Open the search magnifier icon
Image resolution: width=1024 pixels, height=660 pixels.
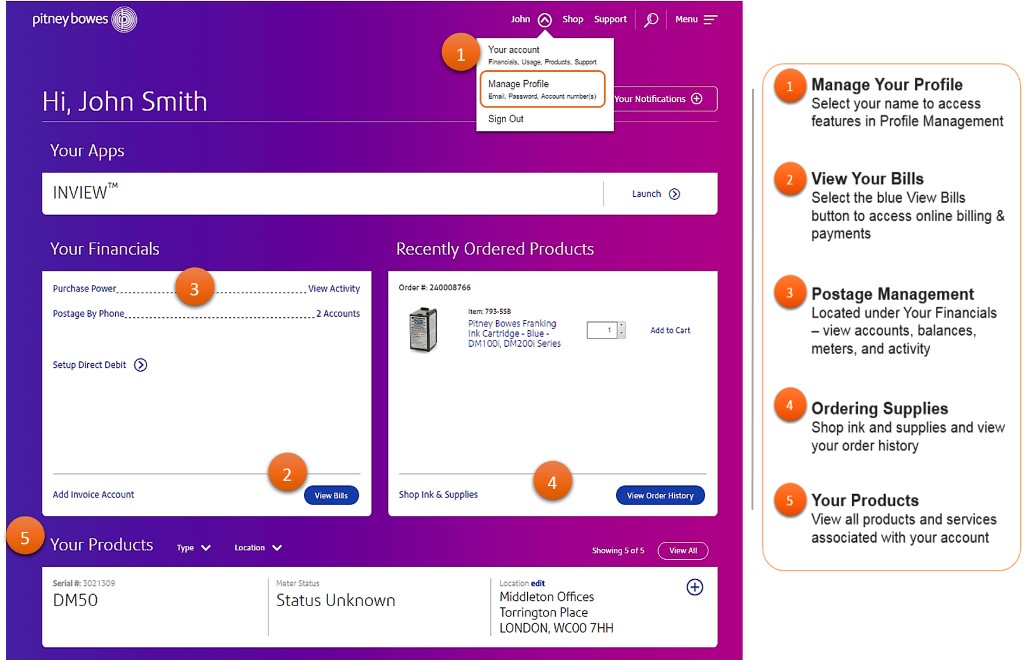[x=651, y=19]
